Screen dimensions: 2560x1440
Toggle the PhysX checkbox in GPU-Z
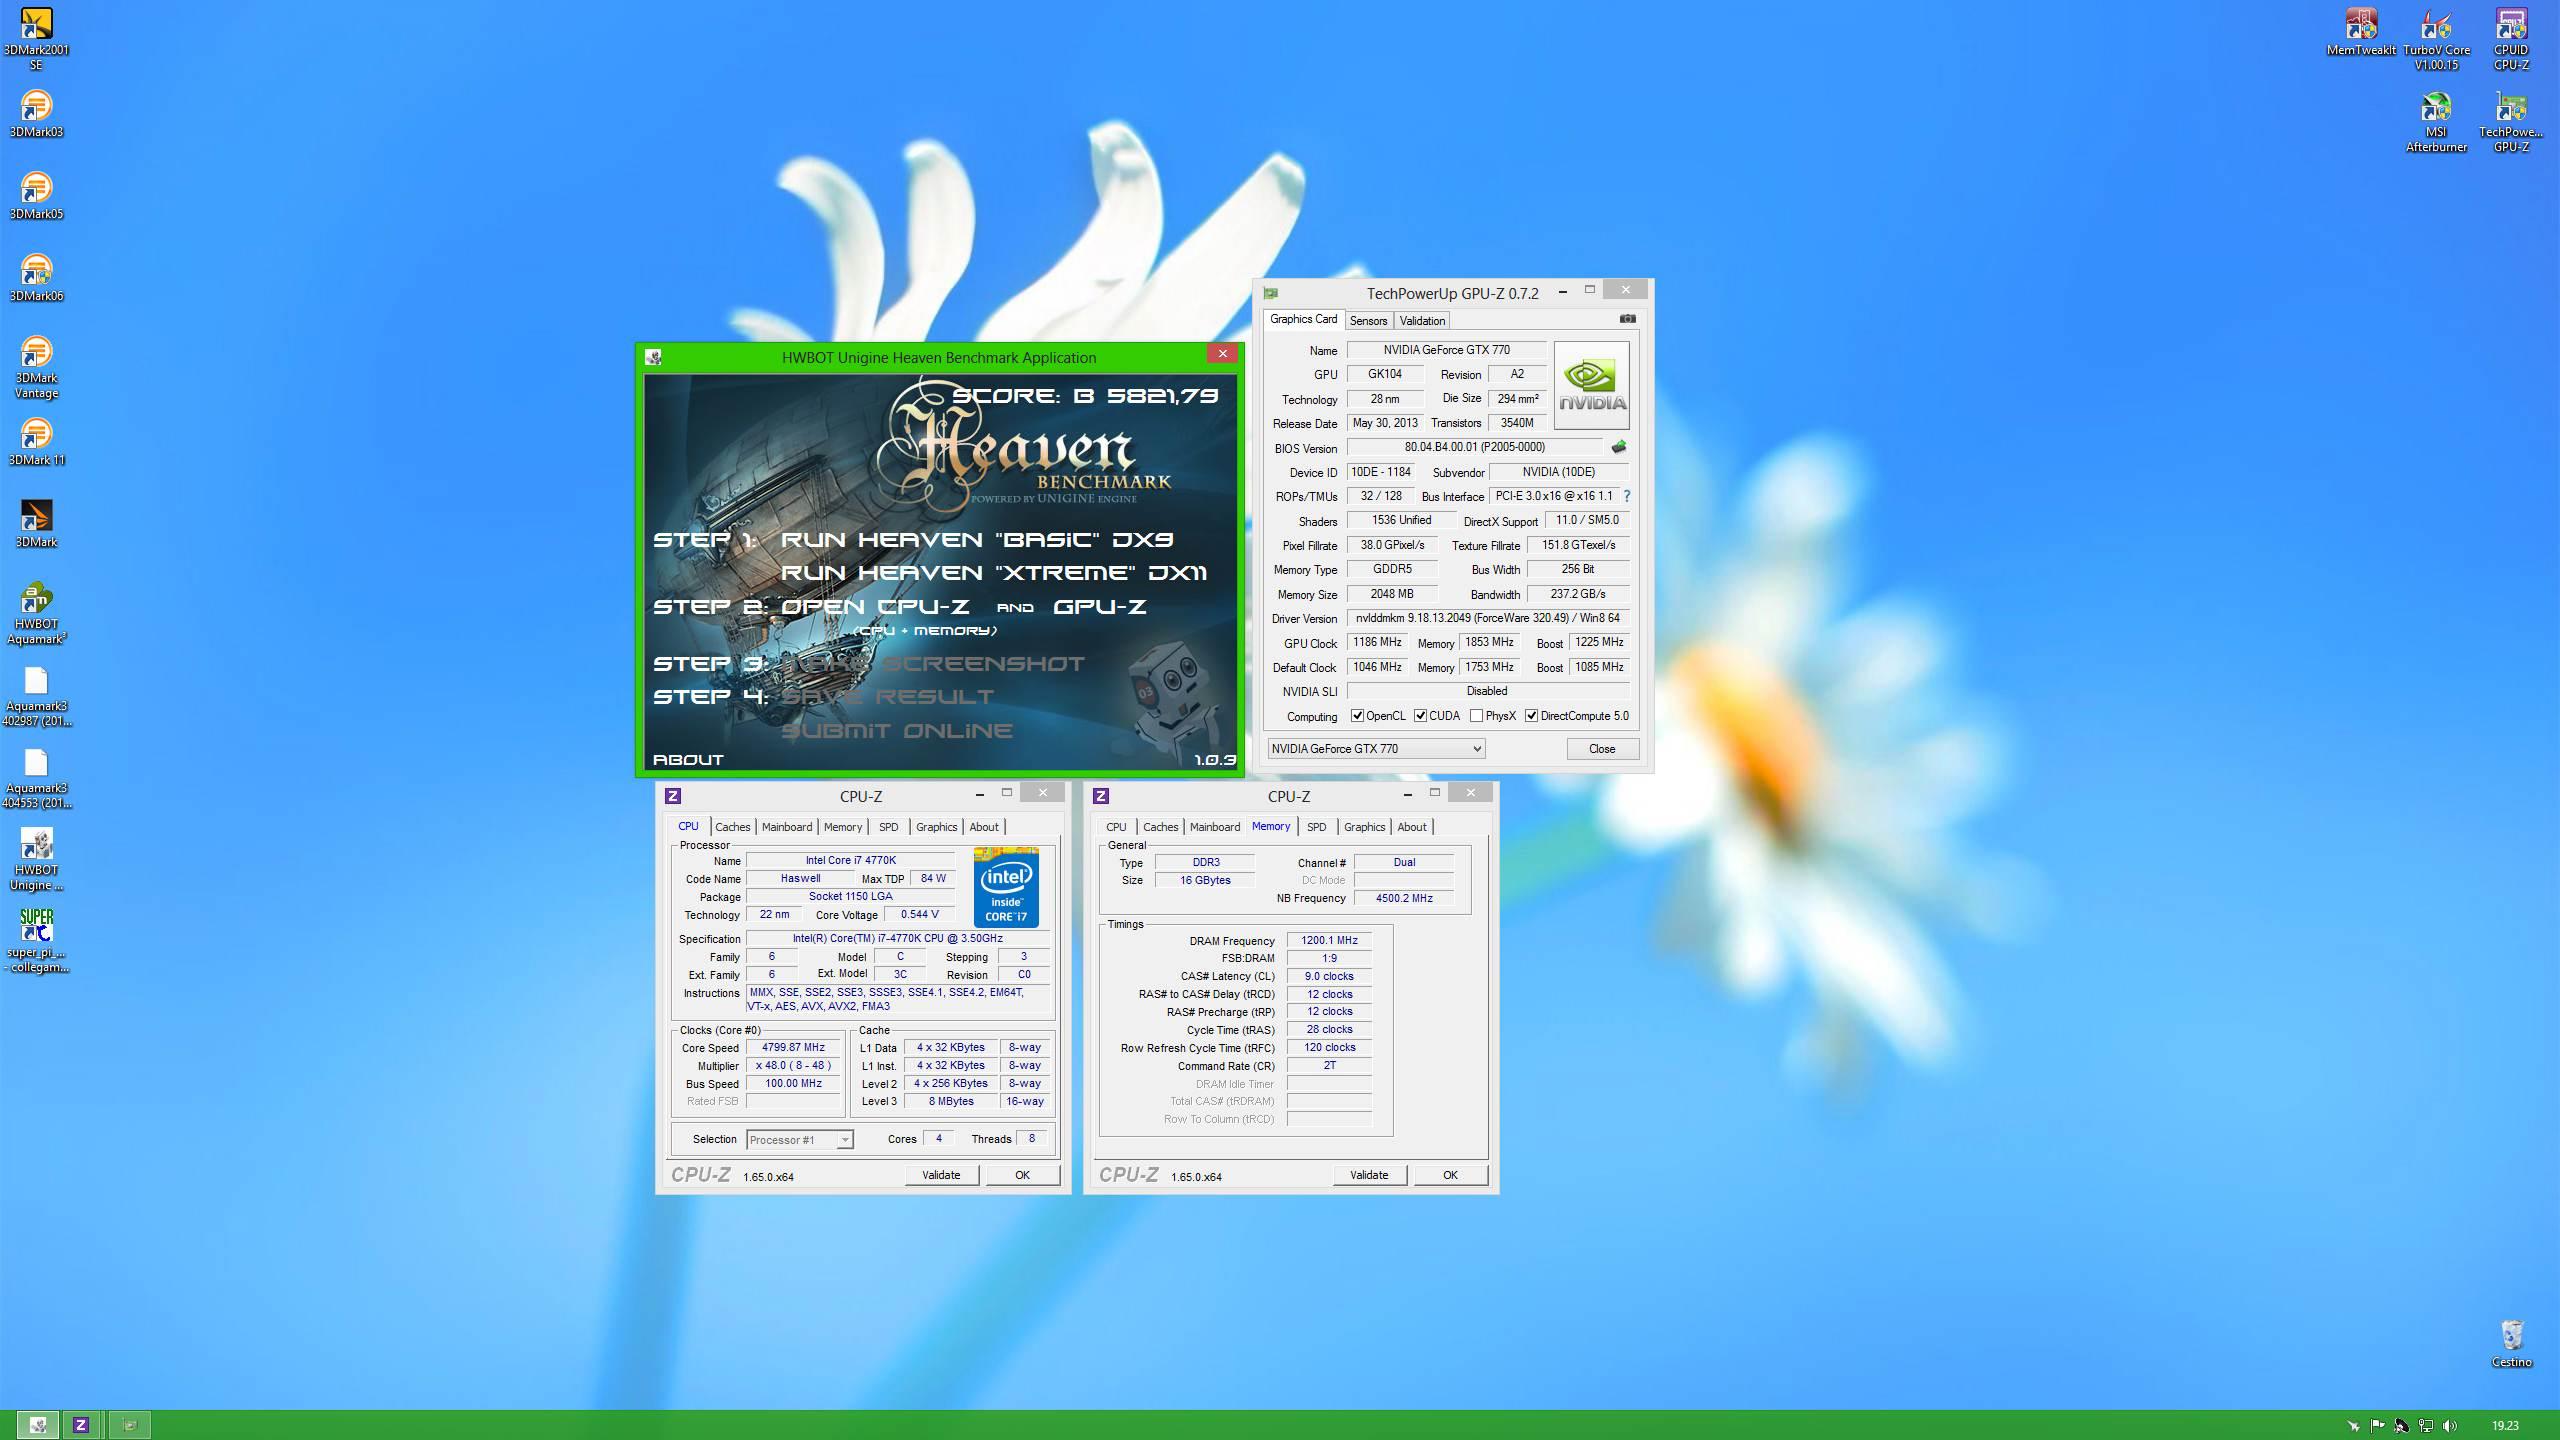tap(1476, 716)
